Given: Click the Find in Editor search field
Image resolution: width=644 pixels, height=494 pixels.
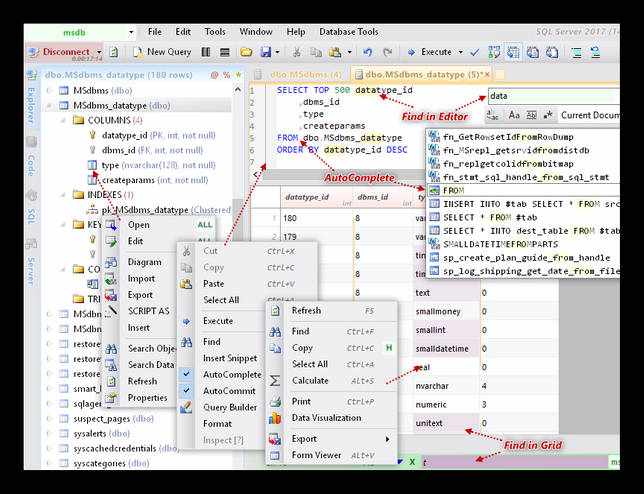Looking at the screenshot, I should 553,96.
